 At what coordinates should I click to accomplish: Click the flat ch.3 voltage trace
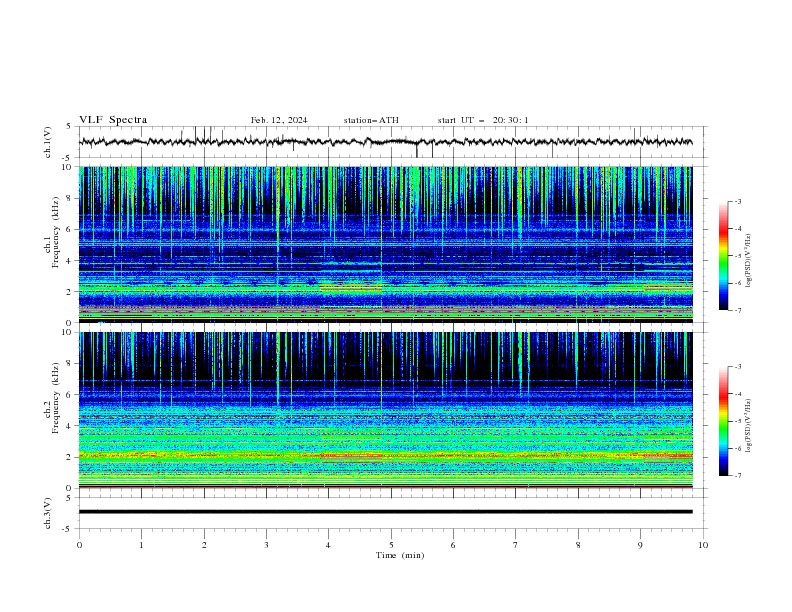(x=385, y=512)
